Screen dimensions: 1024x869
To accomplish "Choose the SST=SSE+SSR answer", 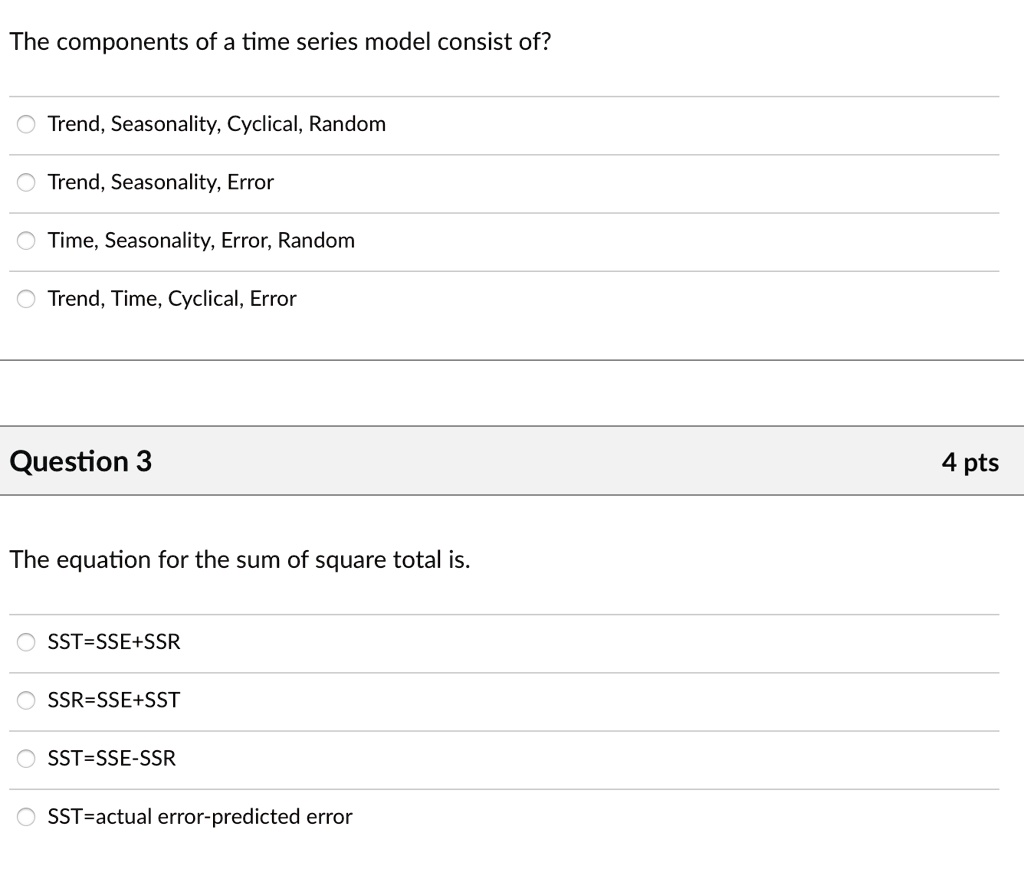I will pyautogui.click(x=114, y=642).
